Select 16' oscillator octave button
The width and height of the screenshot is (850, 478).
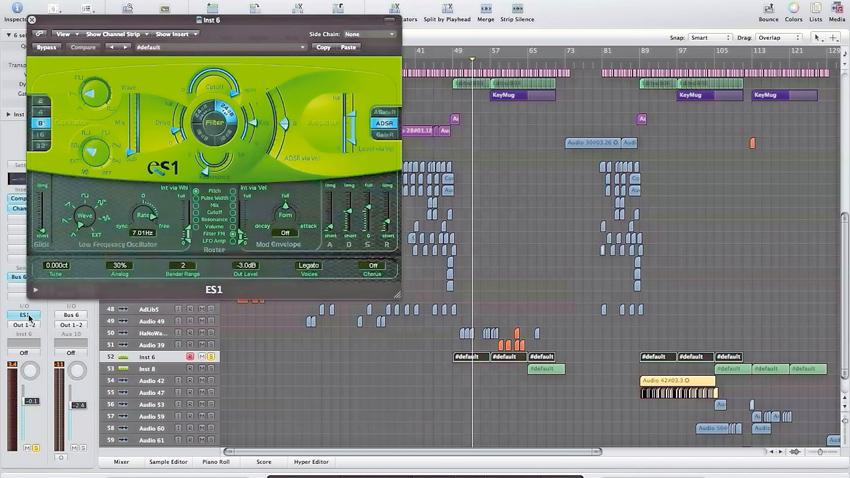pyautogui.click(x=41, y=134)
